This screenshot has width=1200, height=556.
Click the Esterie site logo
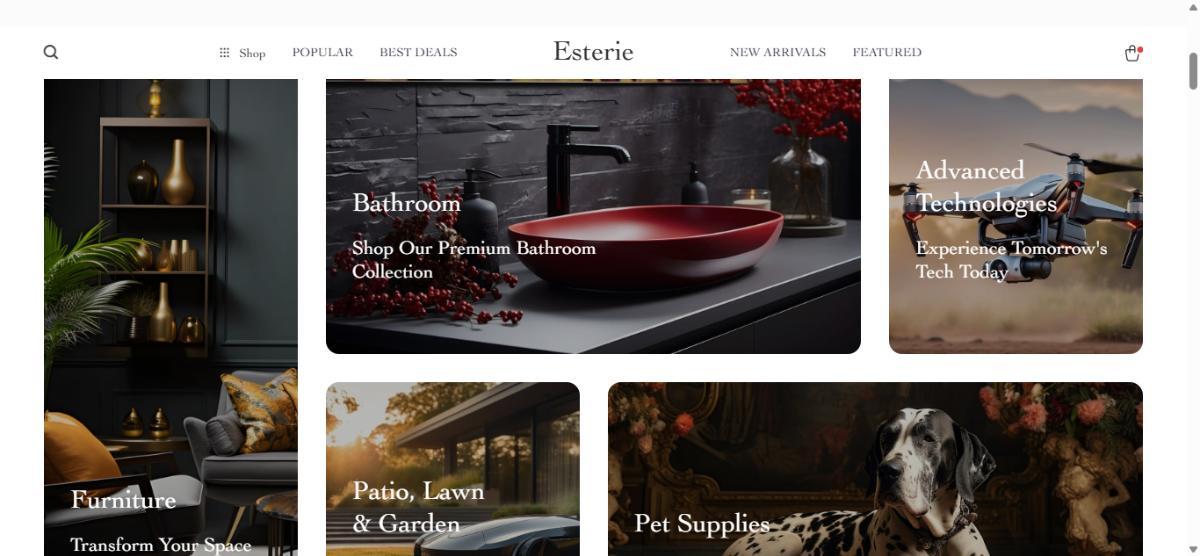tap(593, 51)
